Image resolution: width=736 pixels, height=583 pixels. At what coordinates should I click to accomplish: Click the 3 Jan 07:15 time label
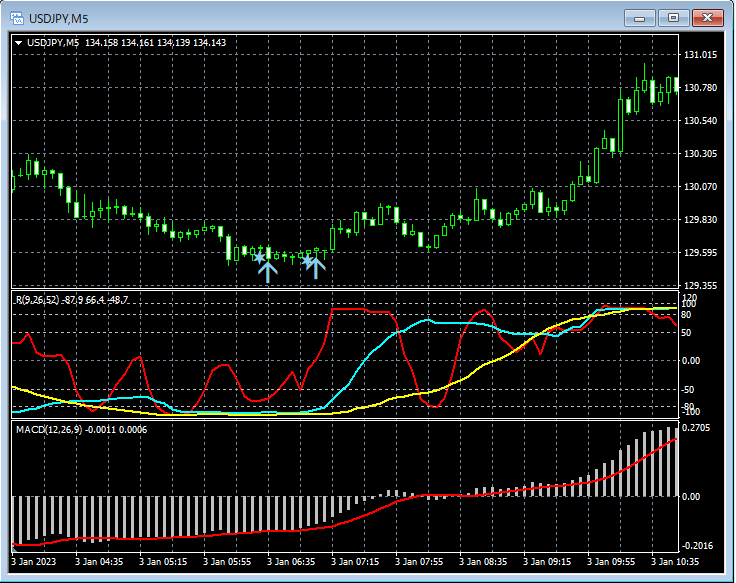pyautogui.click(x=355, y=561)
